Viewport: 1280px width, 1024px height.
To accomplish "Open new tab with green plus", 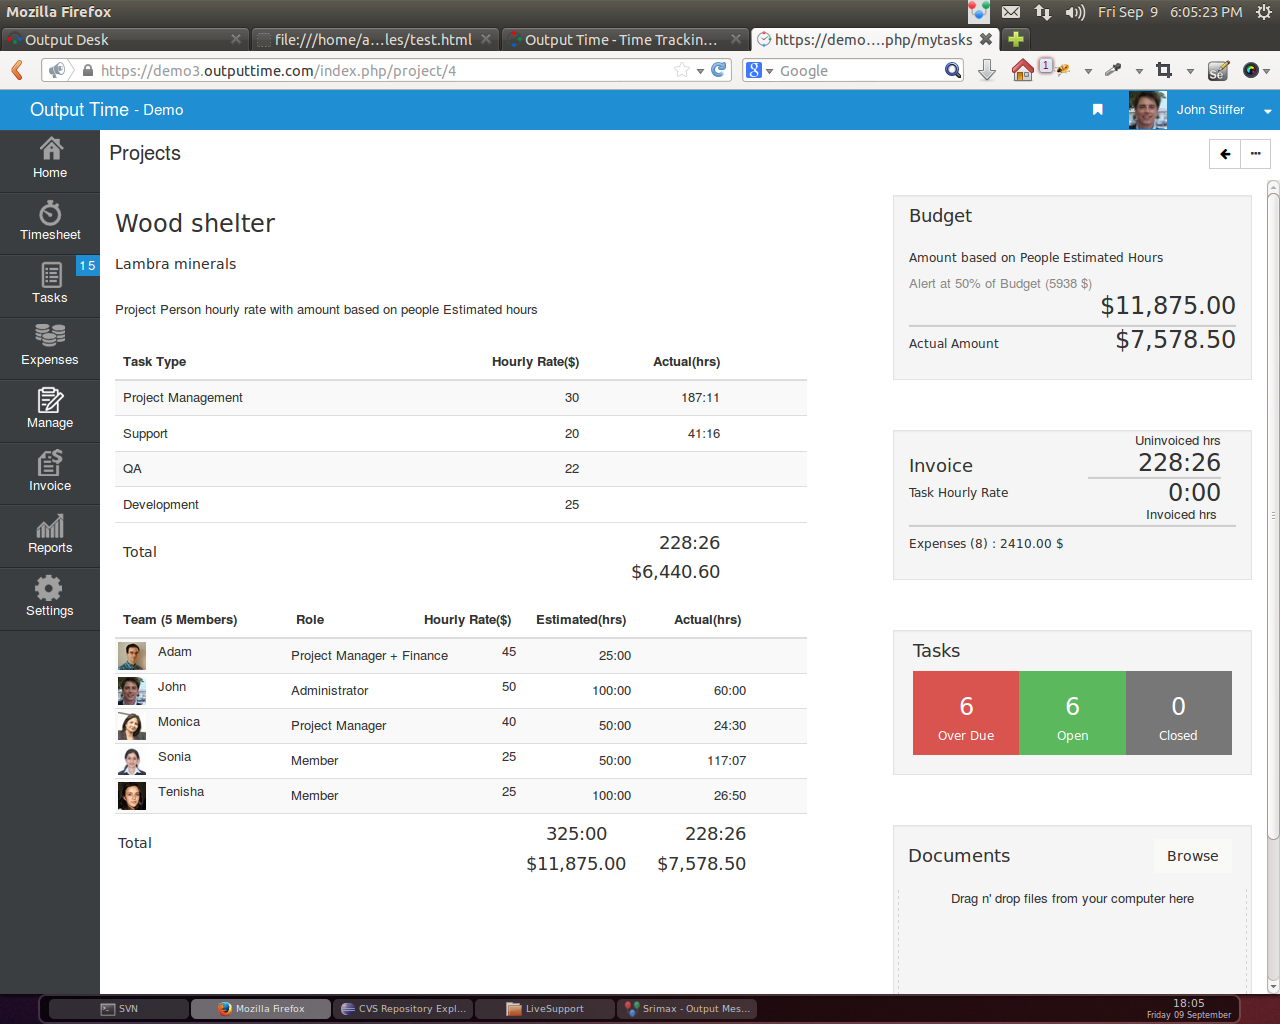I will (x=1016, y=39).
